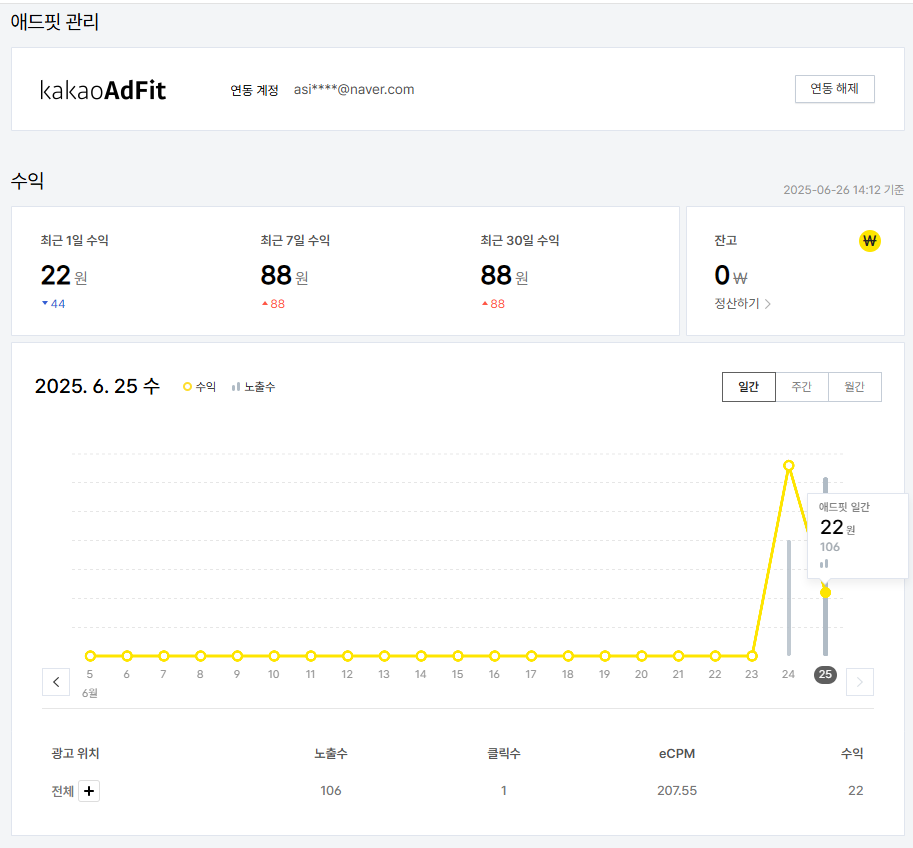Click the 최근 1일 수익 value 22 원

(x=63, y=275)
